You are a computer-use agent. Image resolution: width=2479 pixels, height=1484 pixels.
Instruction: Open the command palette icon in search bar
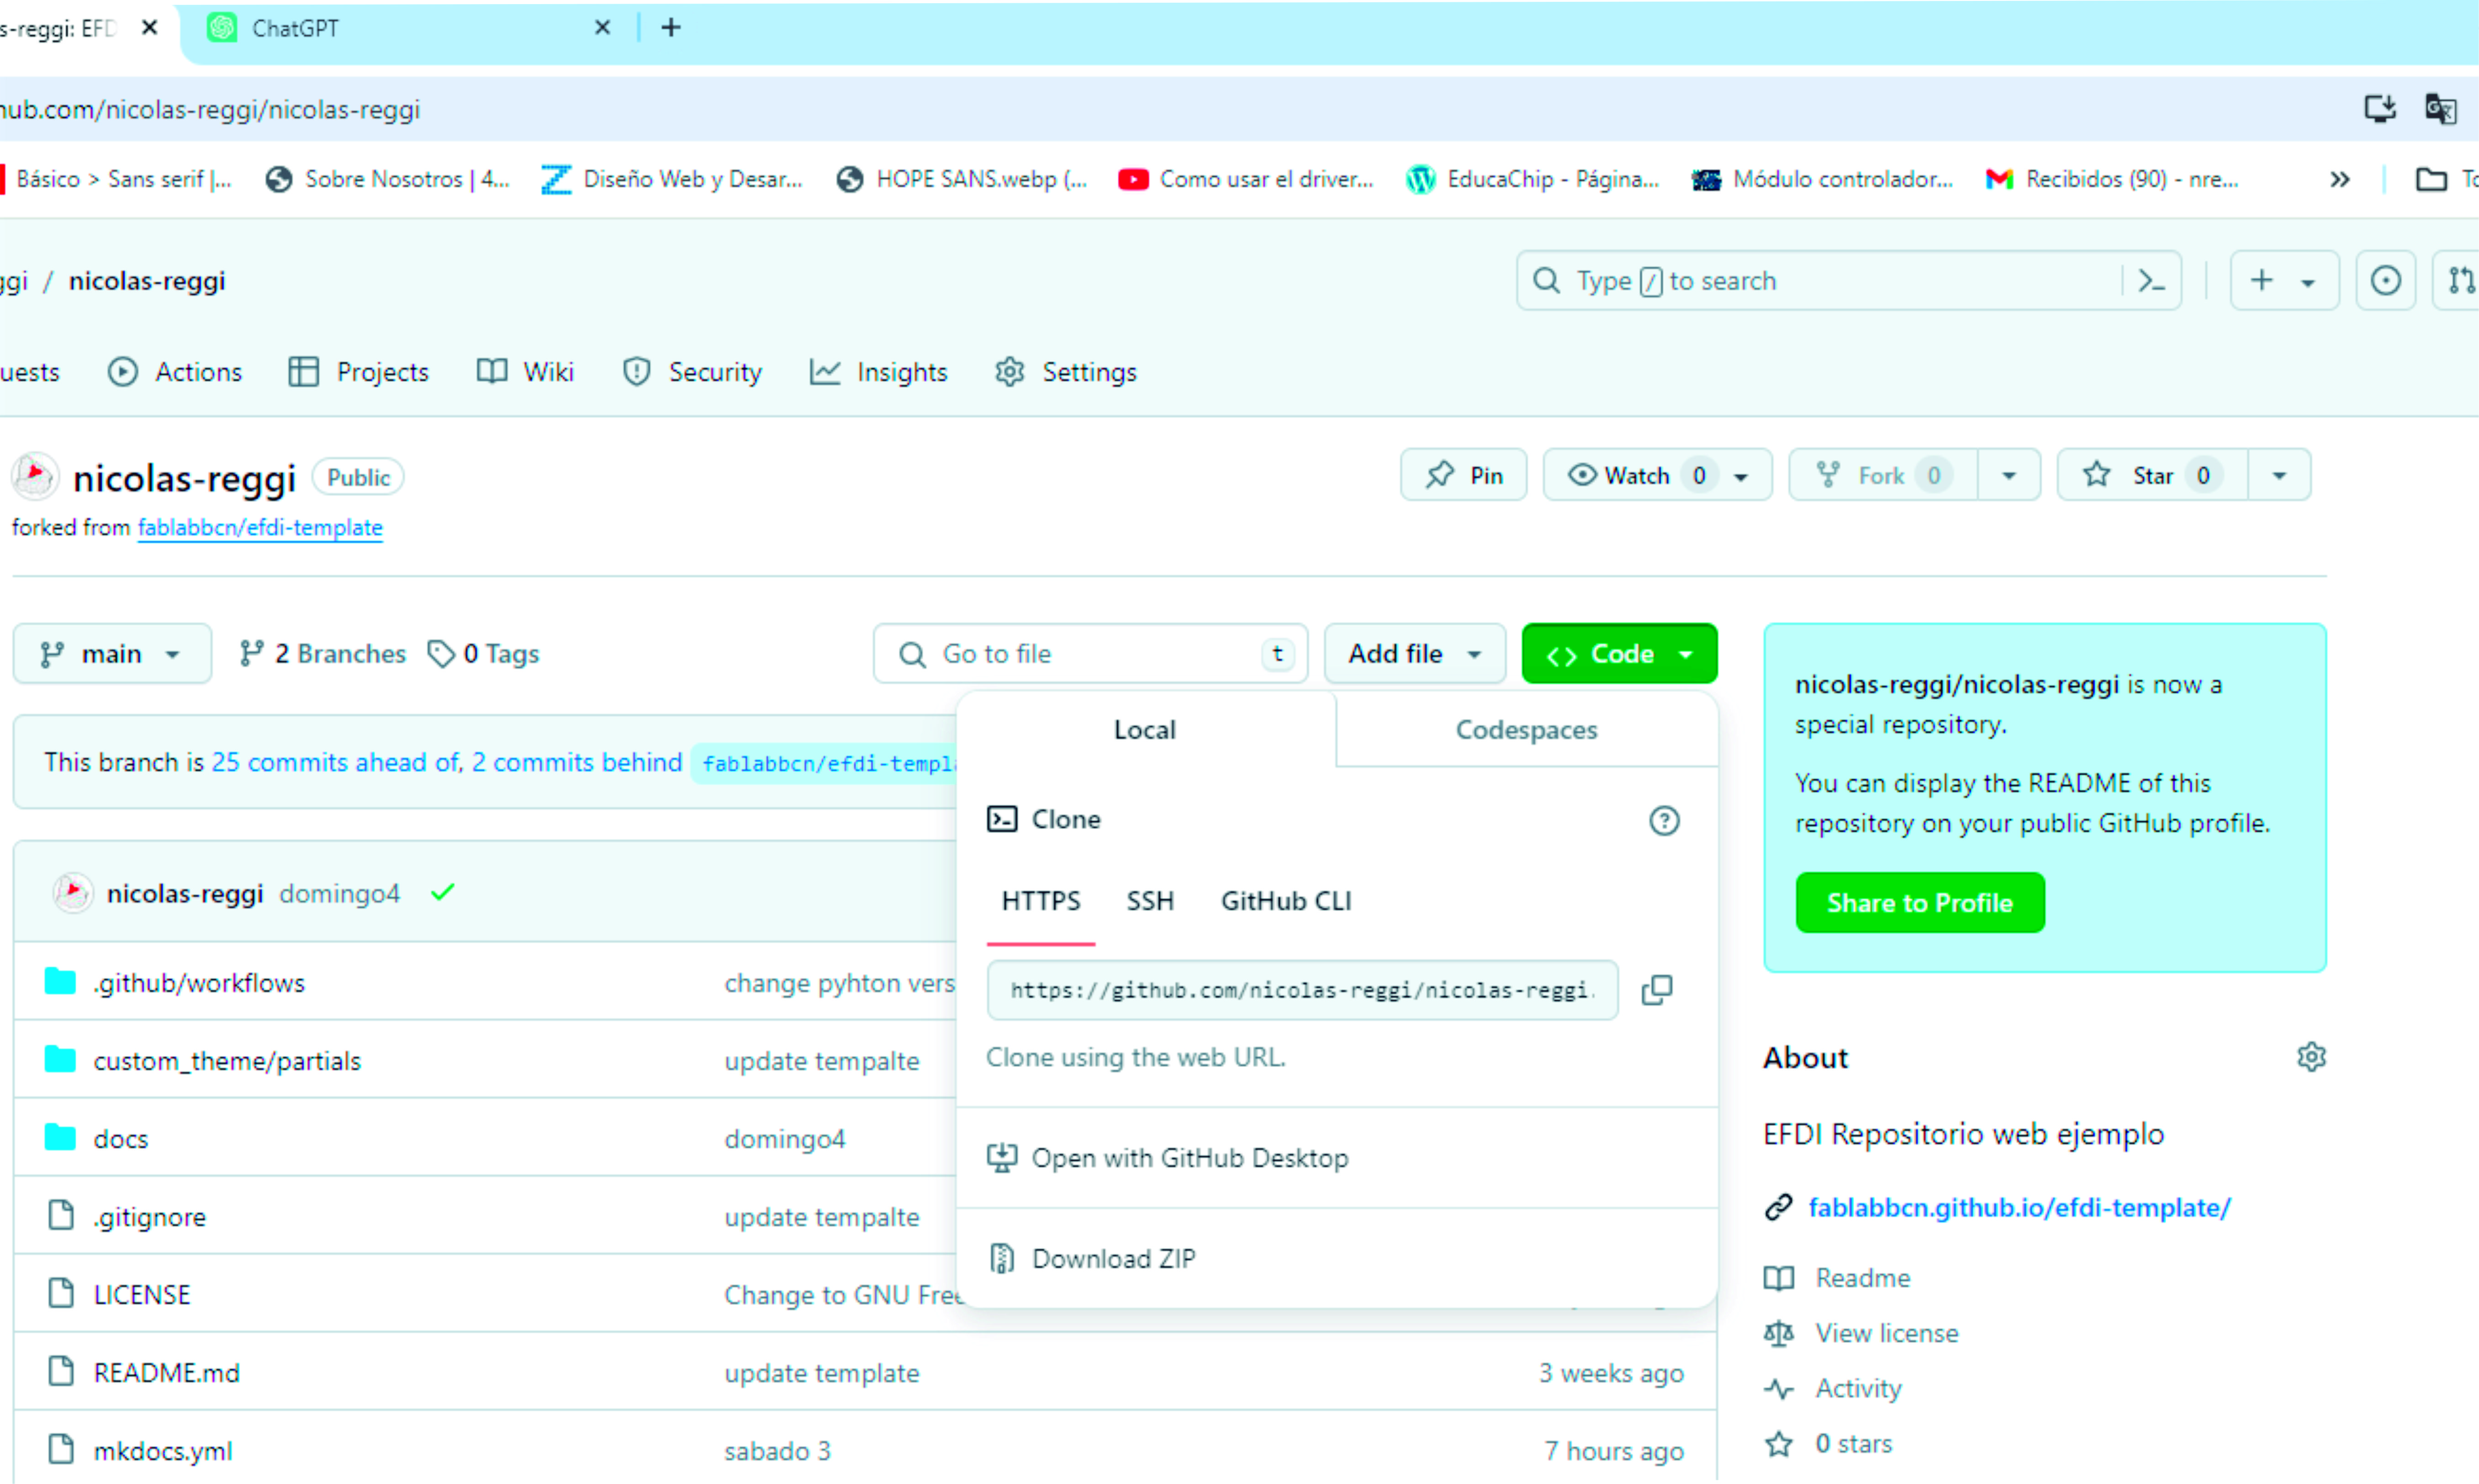(x=2151, y=281)
